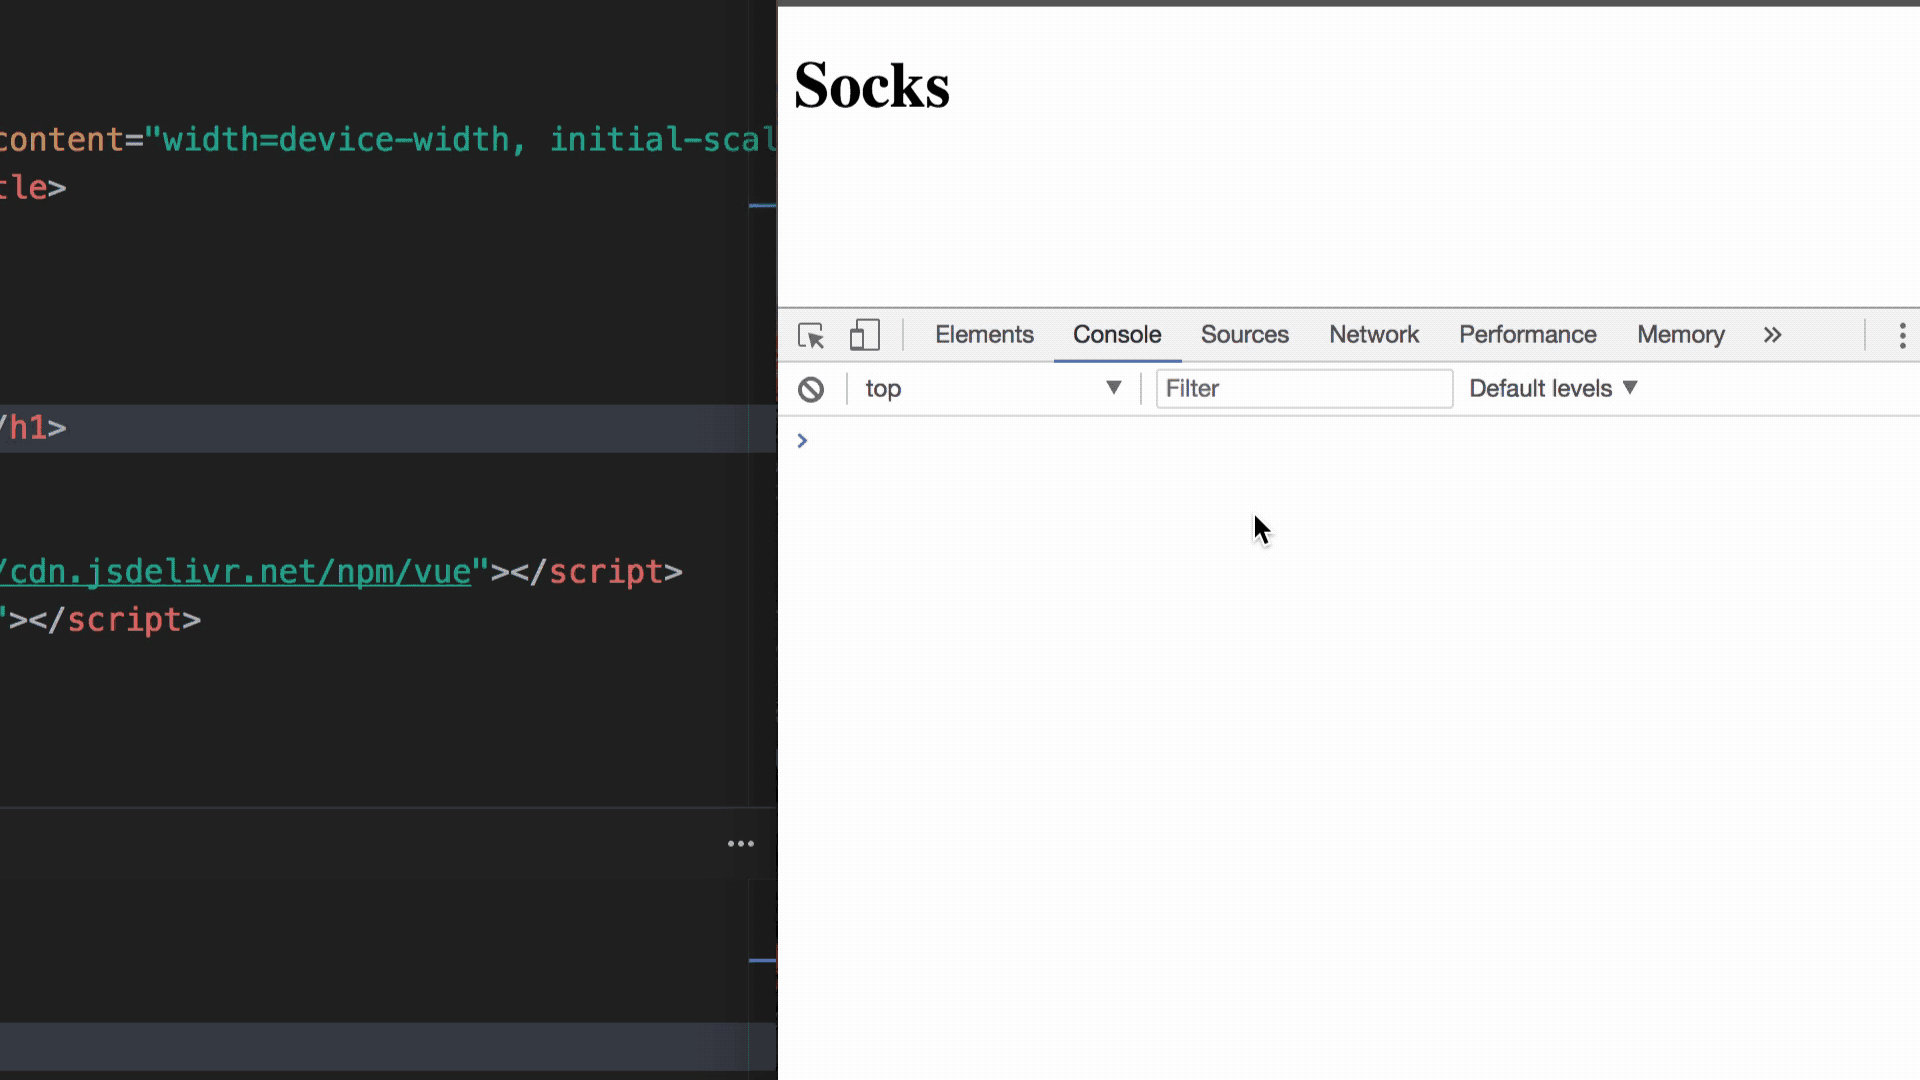This screenshot has width=1920, height=1080.
Task: Click the clear console prohibition icon
Action: point(810,388)
